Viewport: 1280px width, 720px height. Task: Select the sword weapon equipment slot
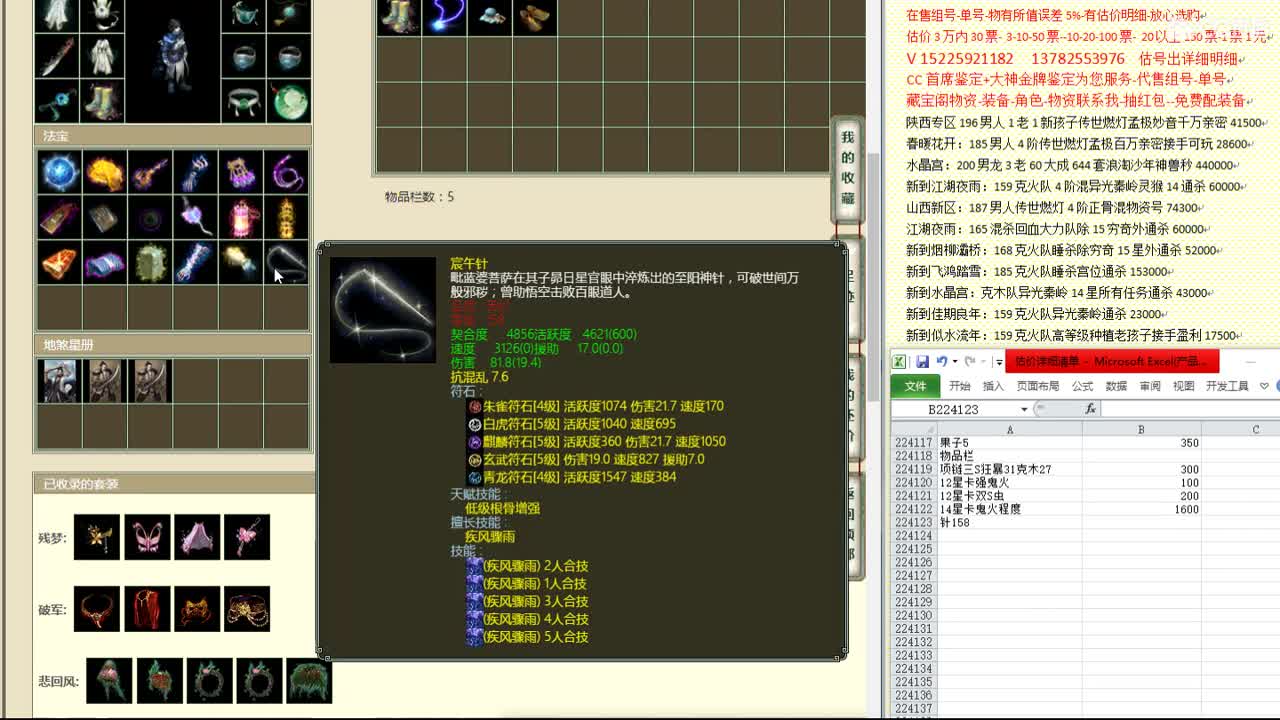56,57
